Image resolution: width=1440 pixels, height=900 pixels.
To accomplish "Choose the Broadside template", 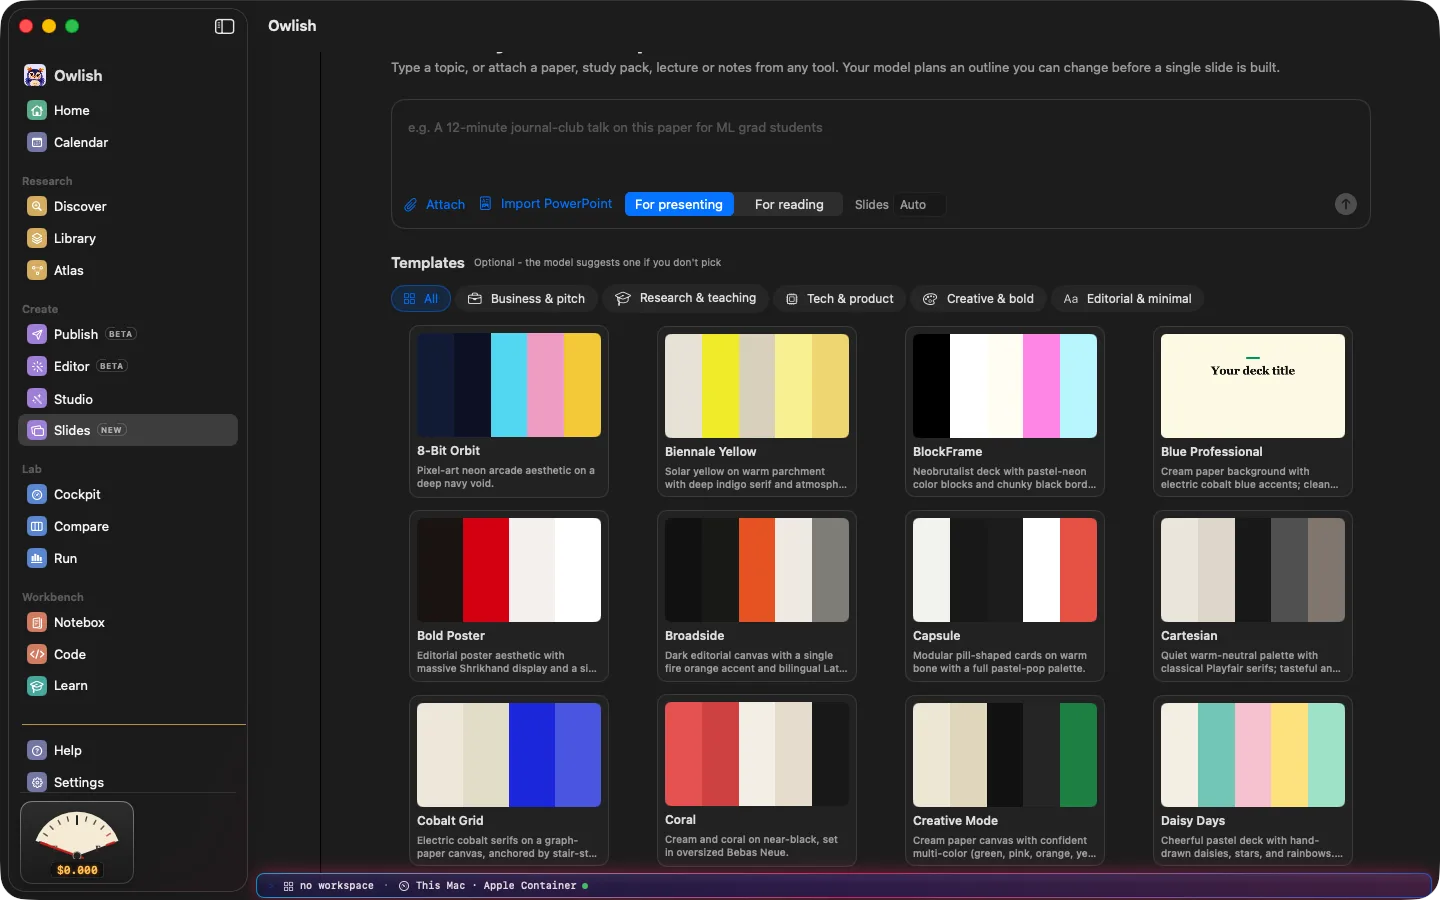I will pyautogui.click(x=757, y=596).
